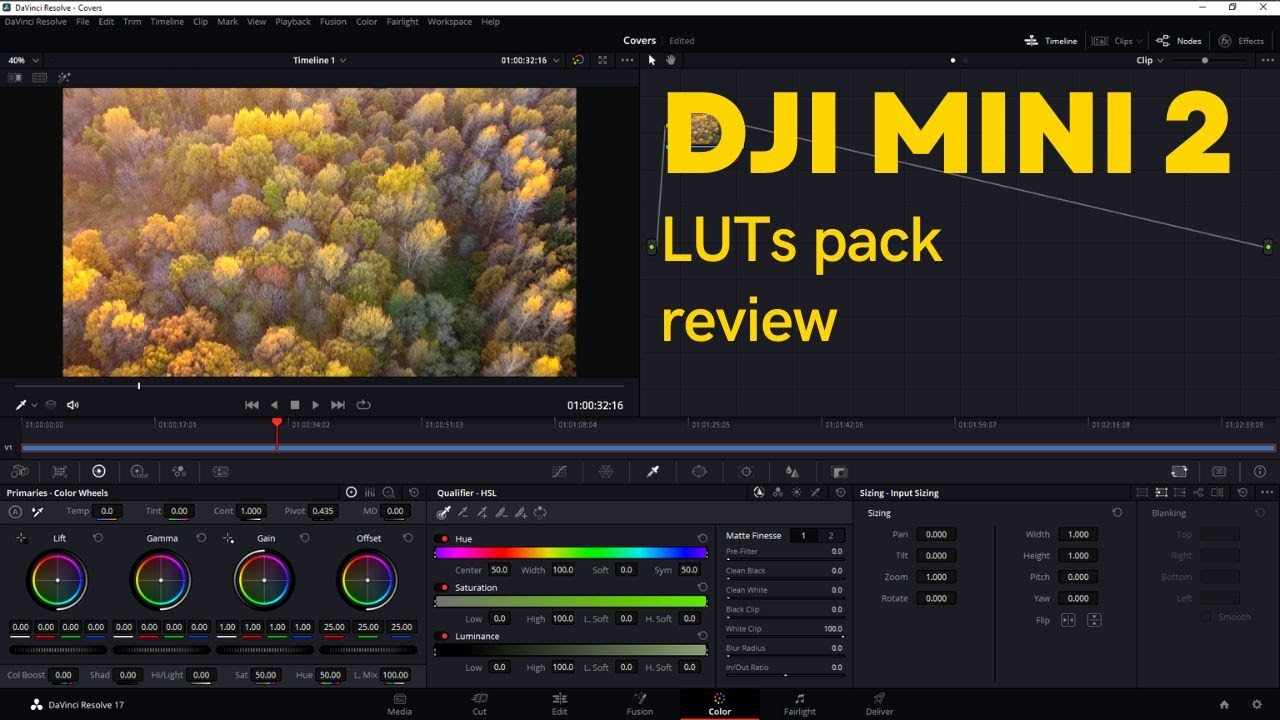Select the Qualifier picker eyedropper tool

(444, 512)
